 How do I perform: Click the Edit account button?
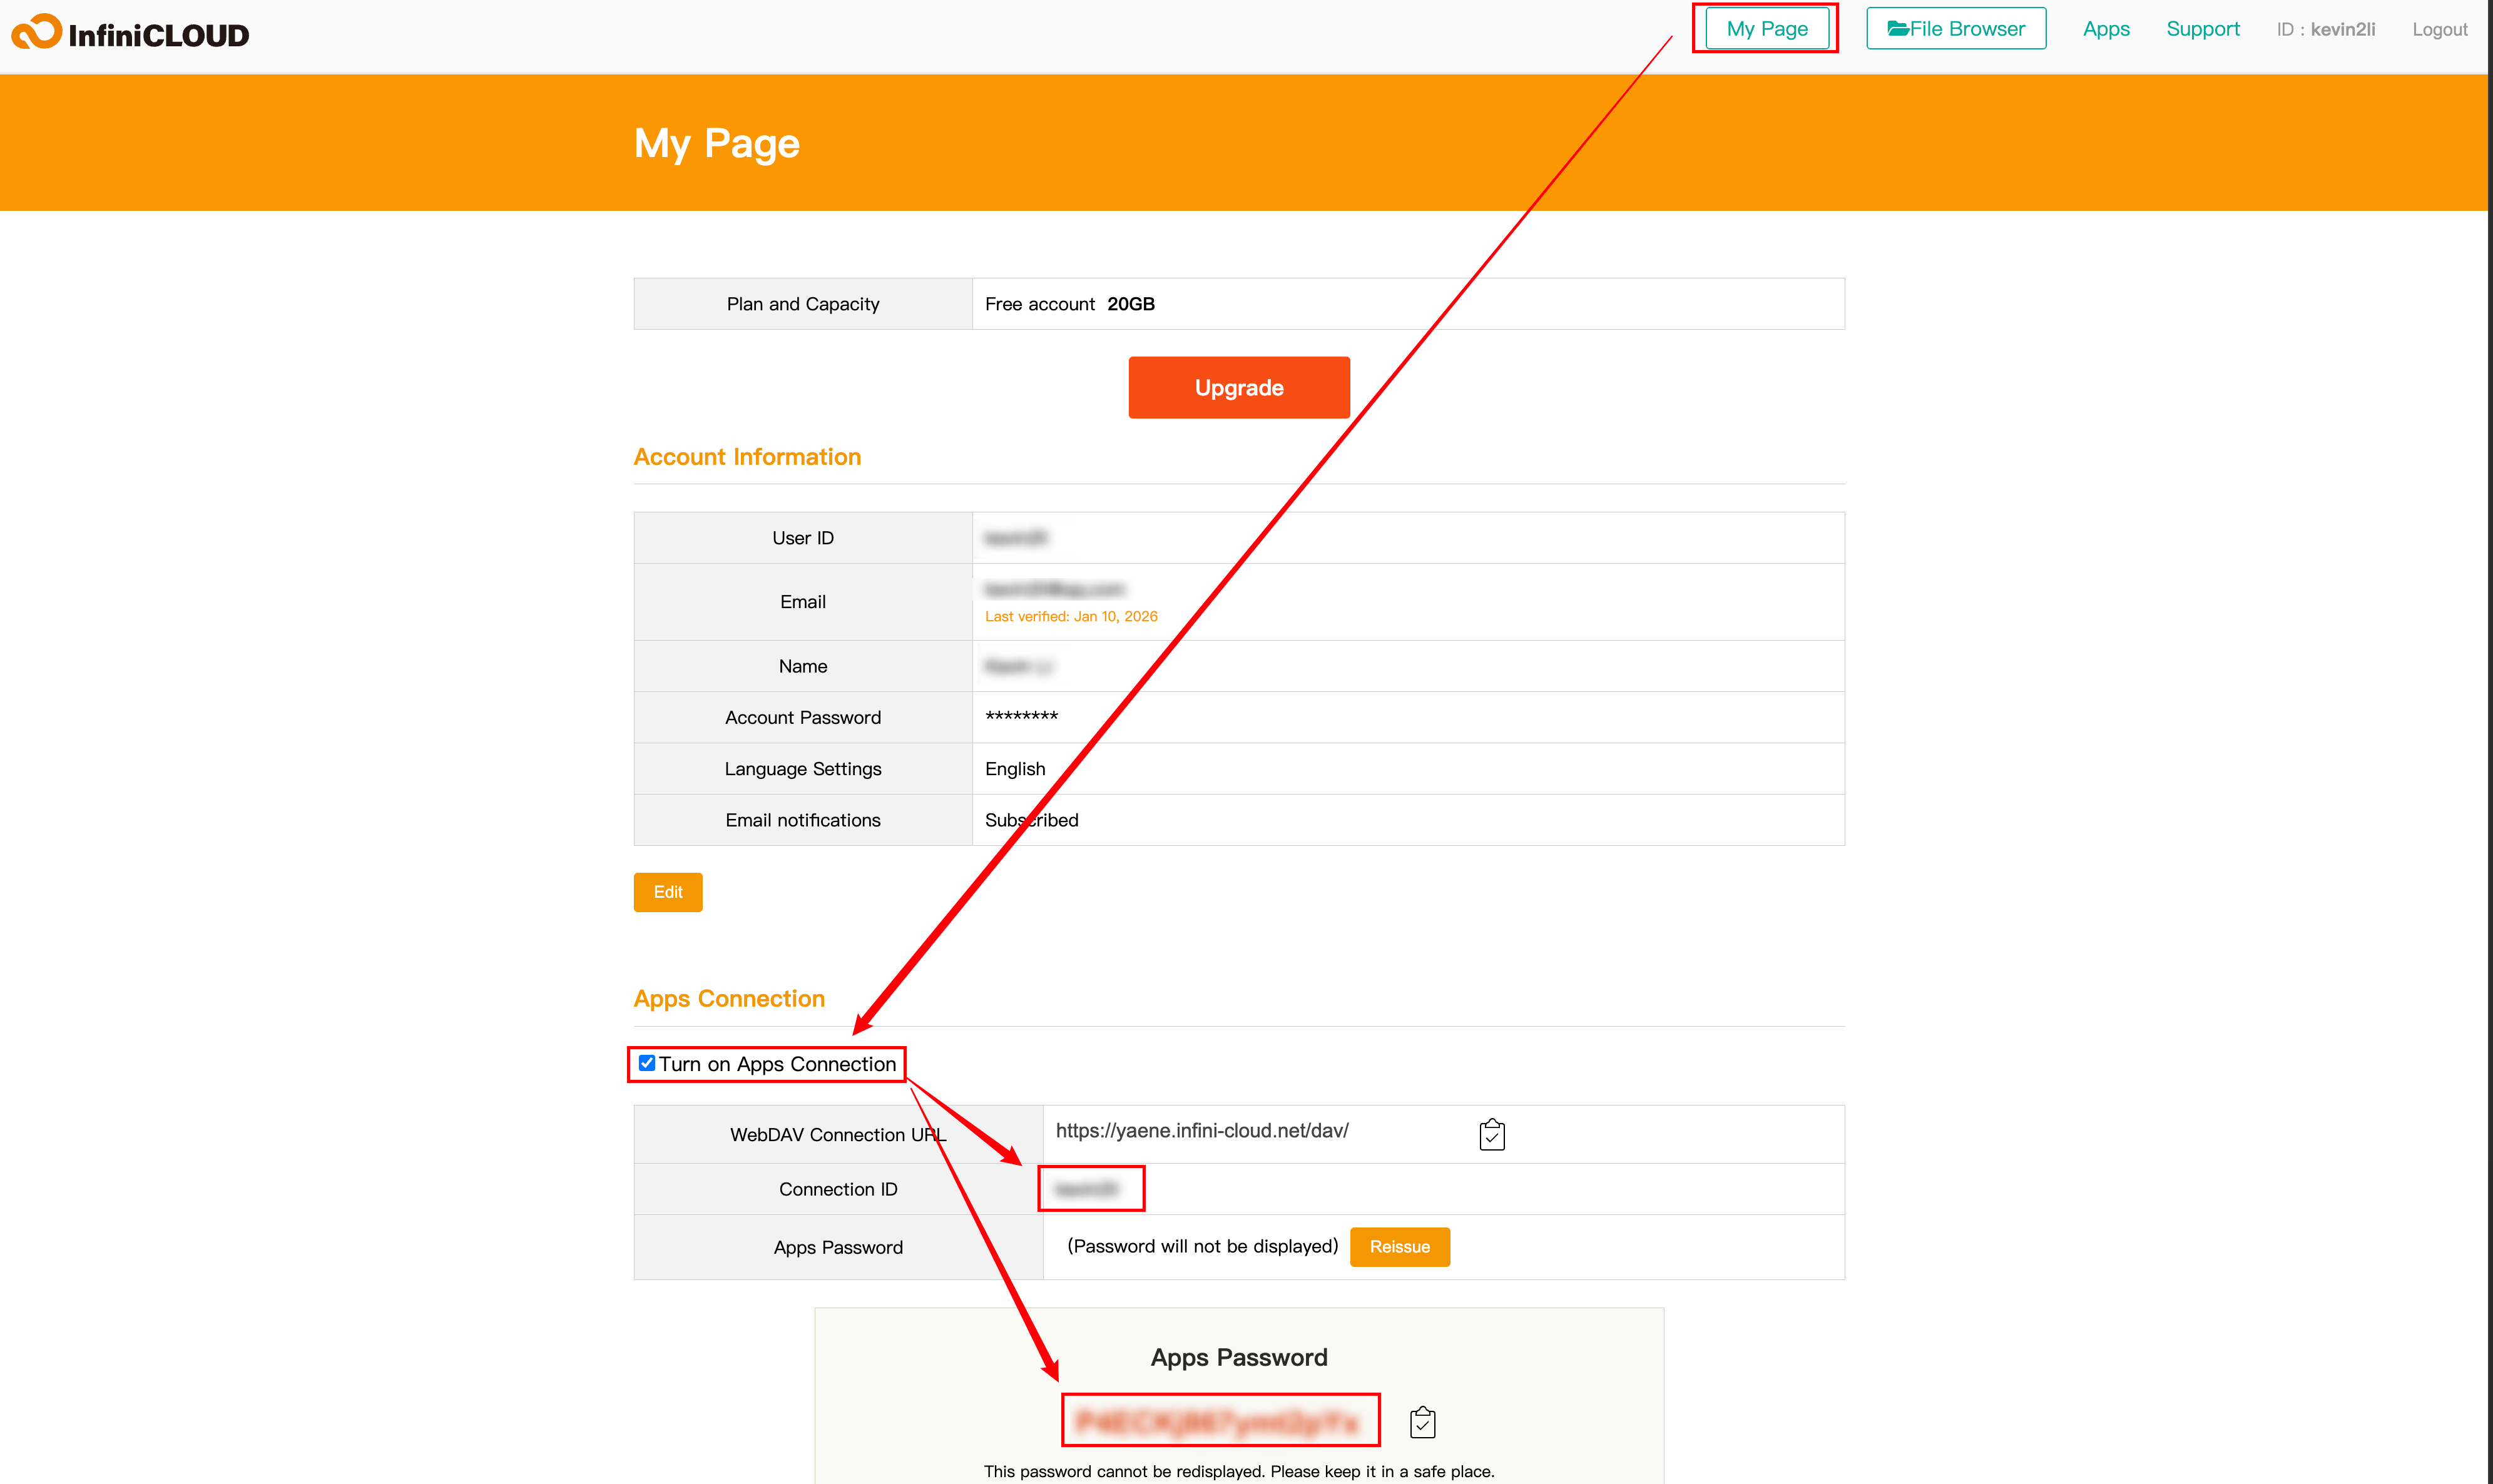click(668, 892)
